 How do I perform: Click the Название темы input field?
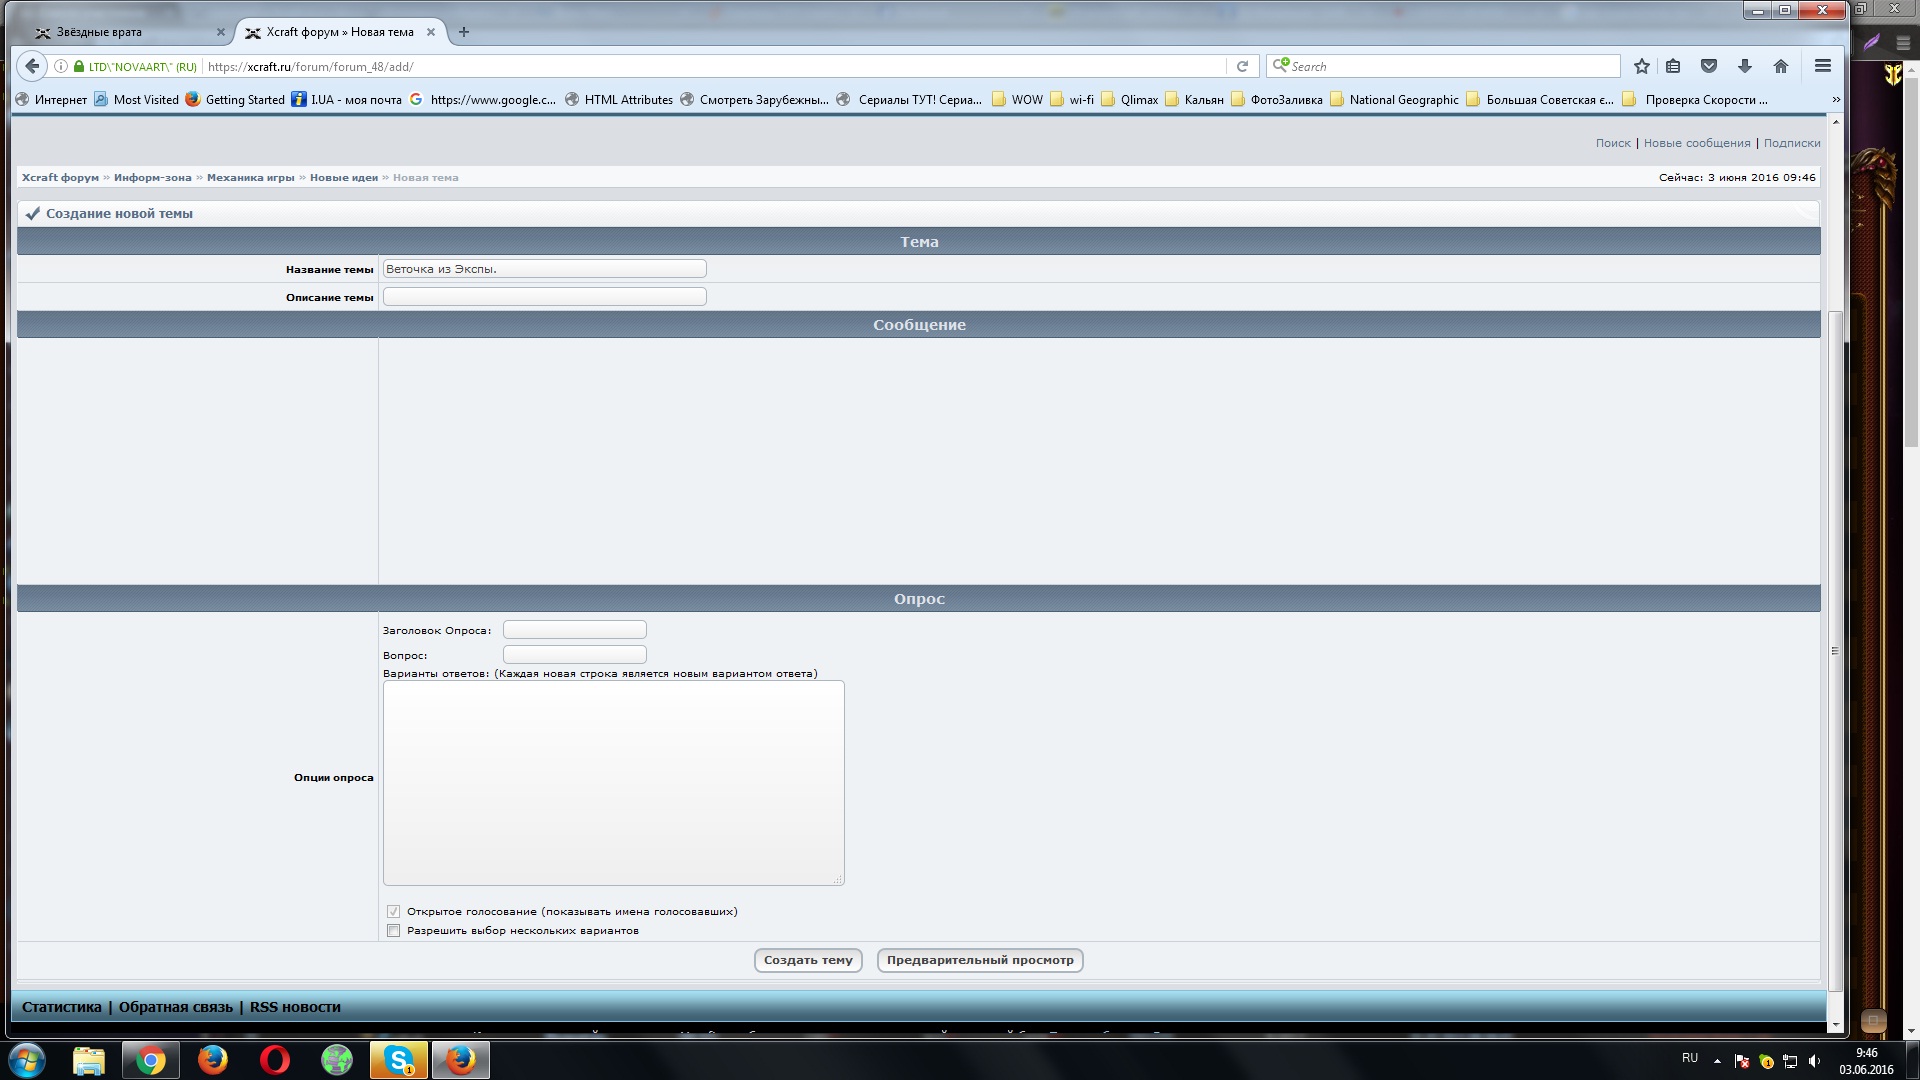click(x=543, y=268)
